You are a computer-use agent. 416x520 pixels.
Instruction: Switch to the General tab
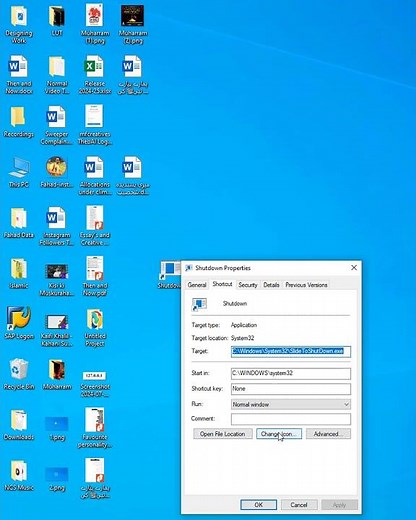point(197,285)
